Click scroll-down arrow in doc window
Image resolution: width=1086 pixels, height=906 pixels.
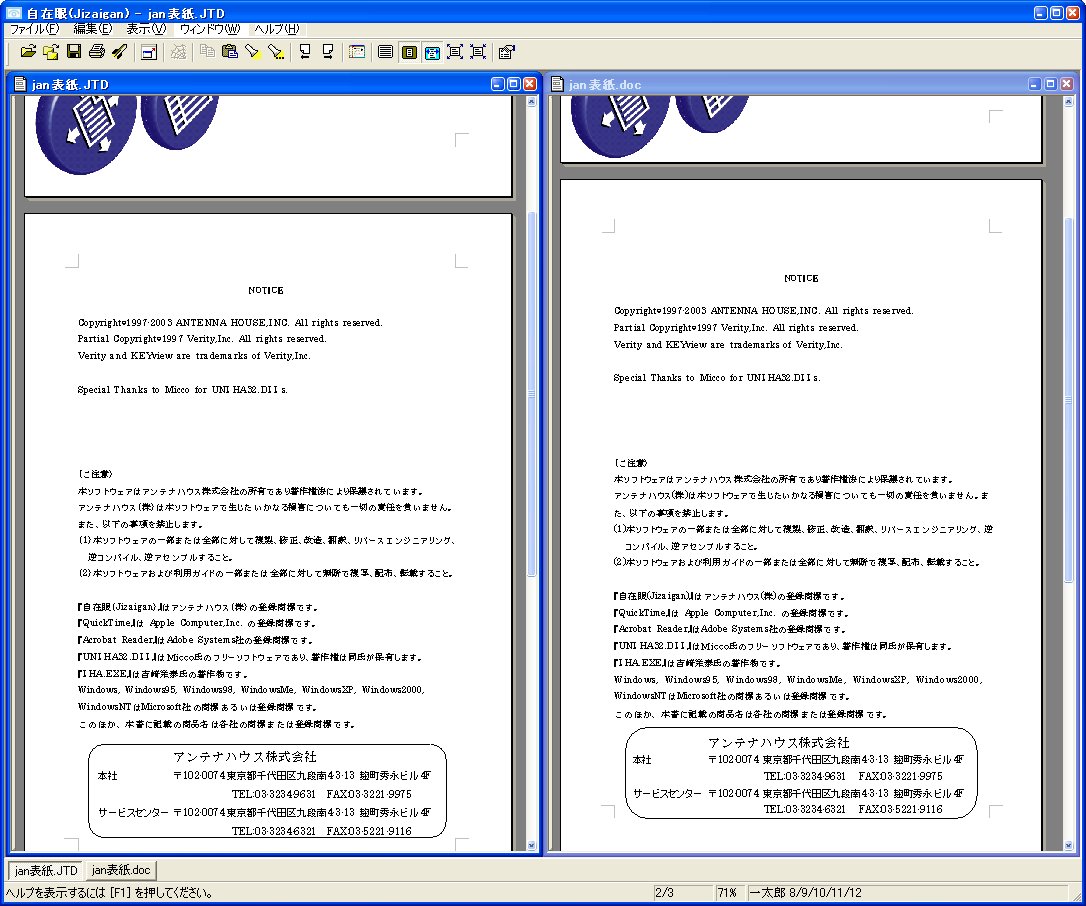[1068, 845]
